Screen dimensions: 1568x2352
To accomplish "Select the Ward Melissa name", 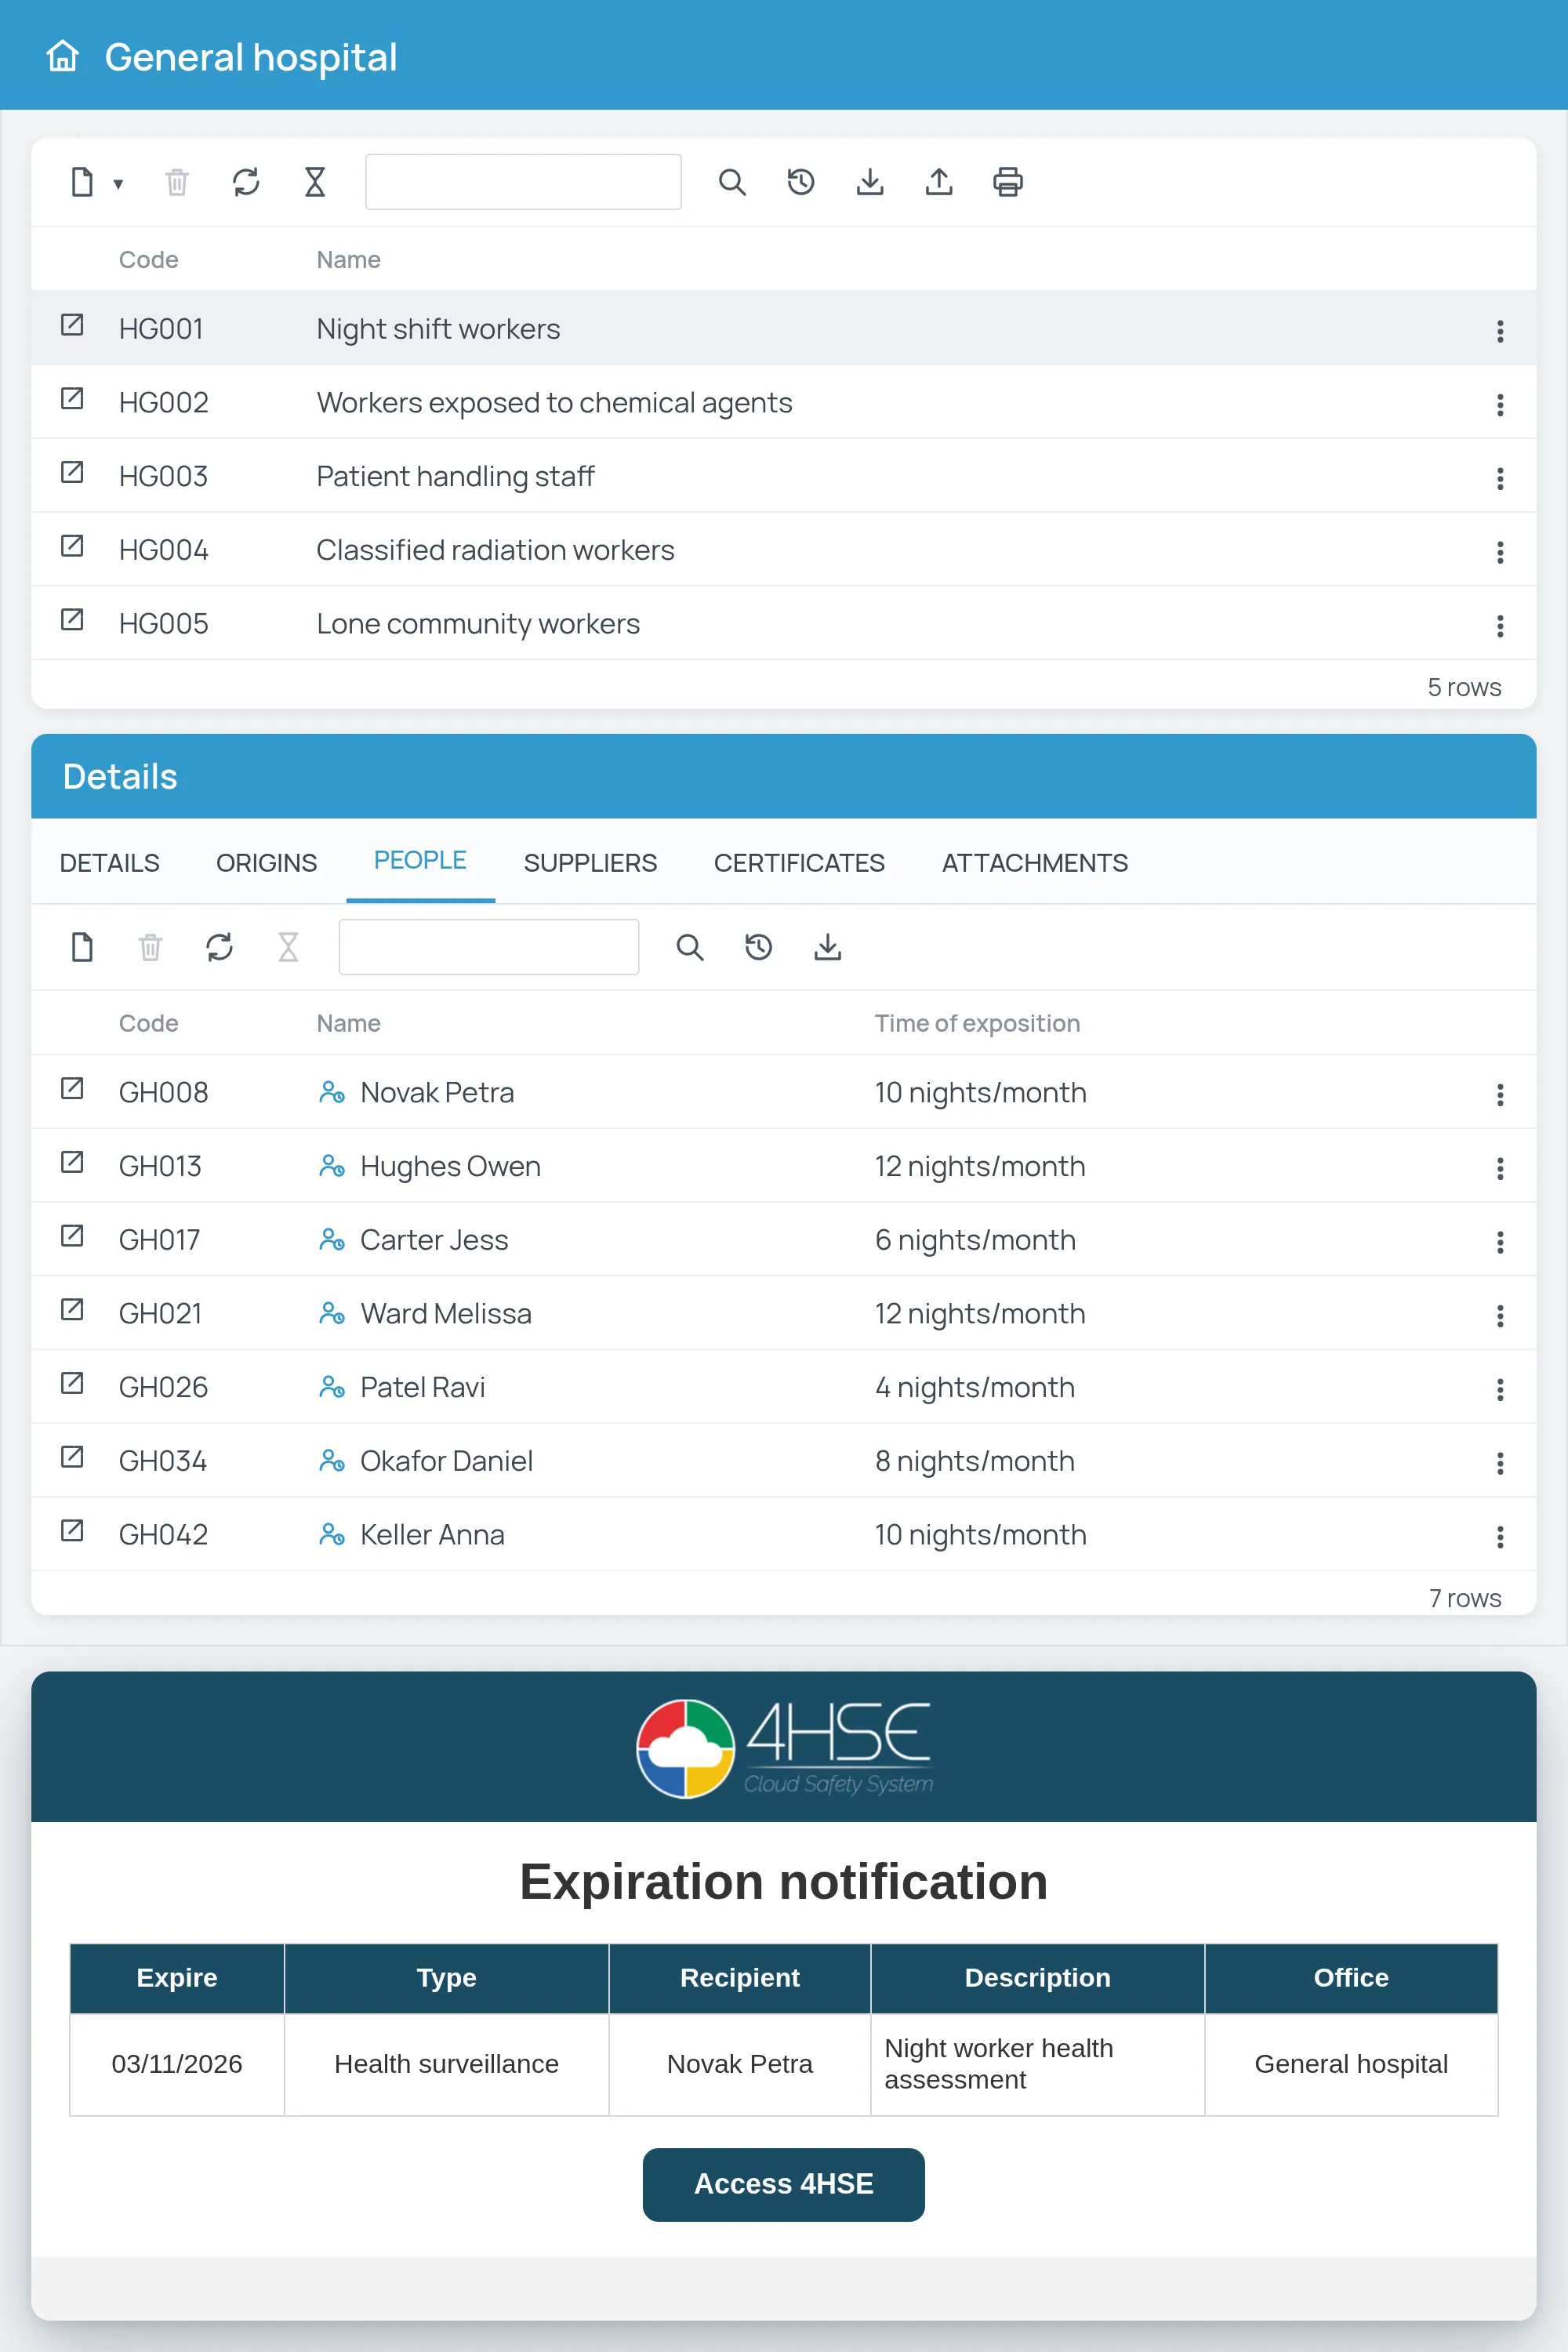I will tap(446, 1314).
